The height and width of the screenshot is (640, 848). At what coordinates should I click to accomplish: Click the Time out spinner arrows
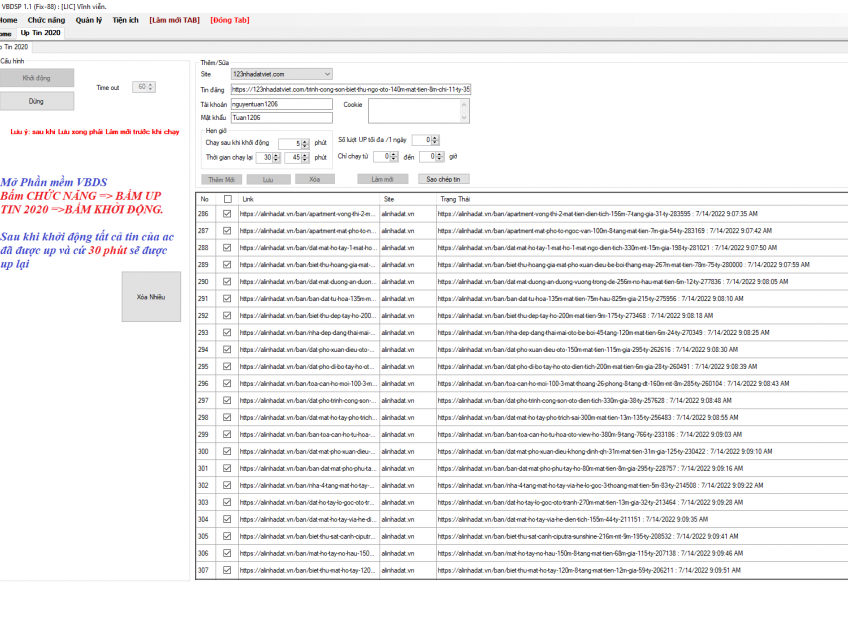[x=151, y=87]
